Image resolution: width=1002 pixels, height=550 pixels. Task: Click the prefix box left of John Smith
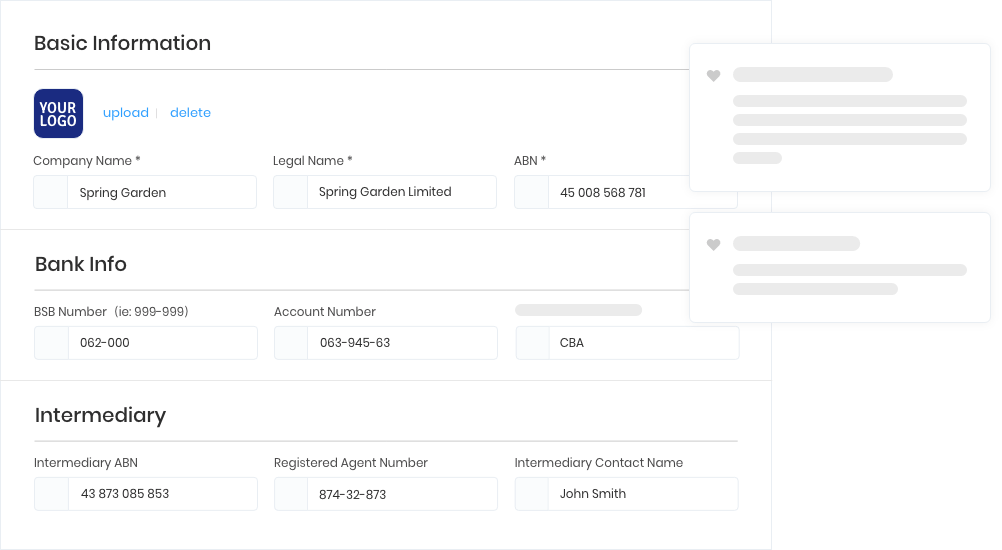[x=532, y=494]
